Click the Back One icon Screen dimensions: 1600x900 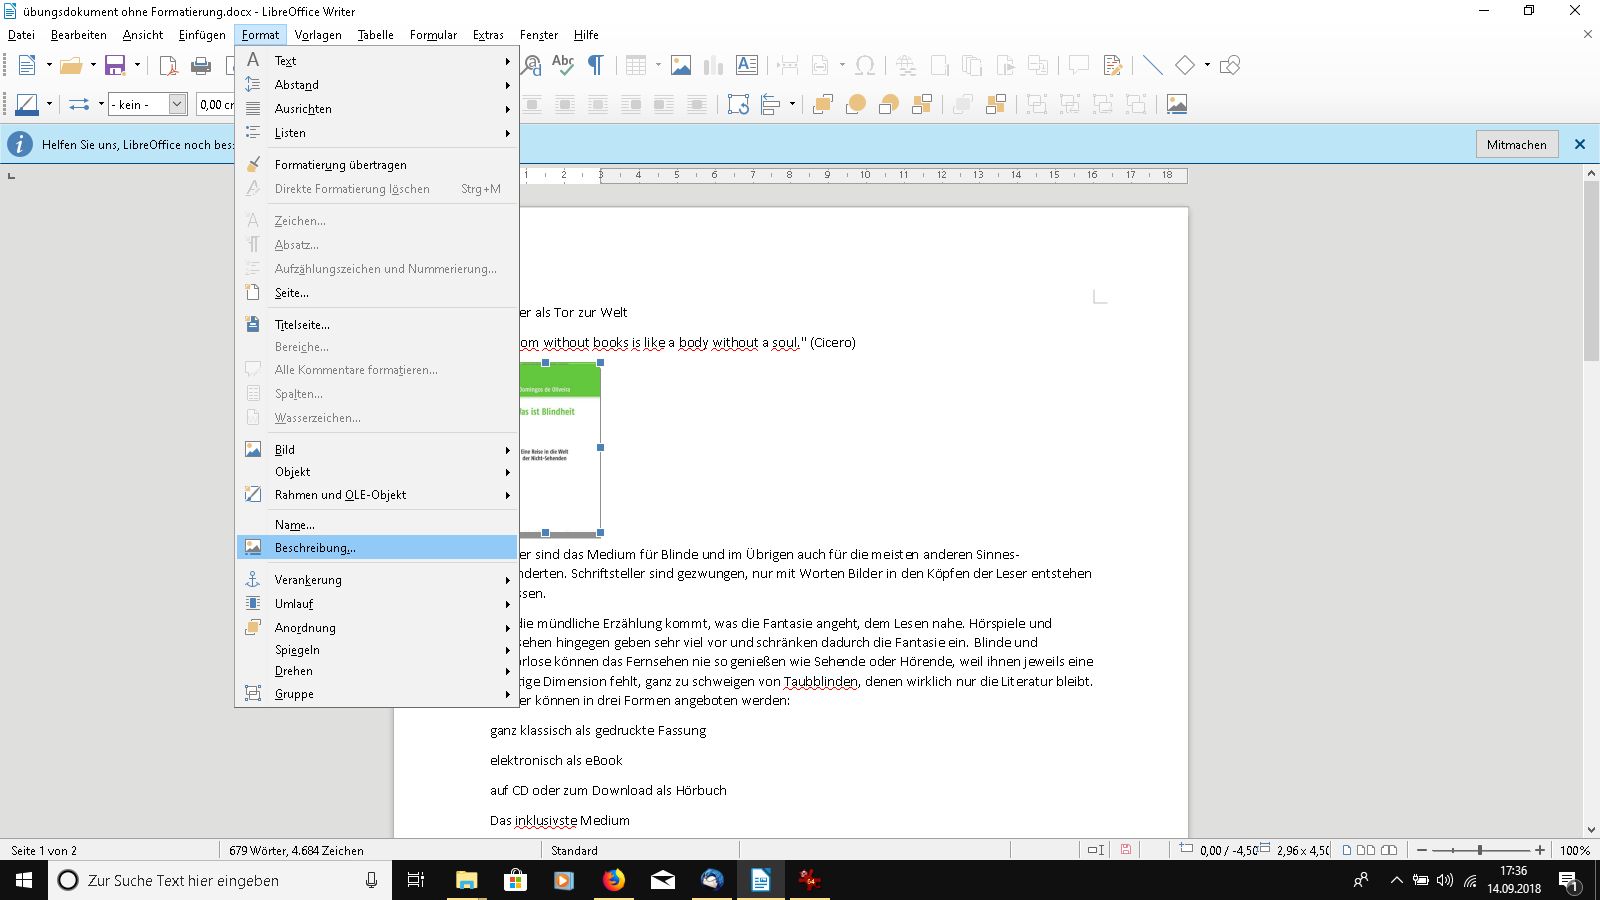(x=889, y=105)
